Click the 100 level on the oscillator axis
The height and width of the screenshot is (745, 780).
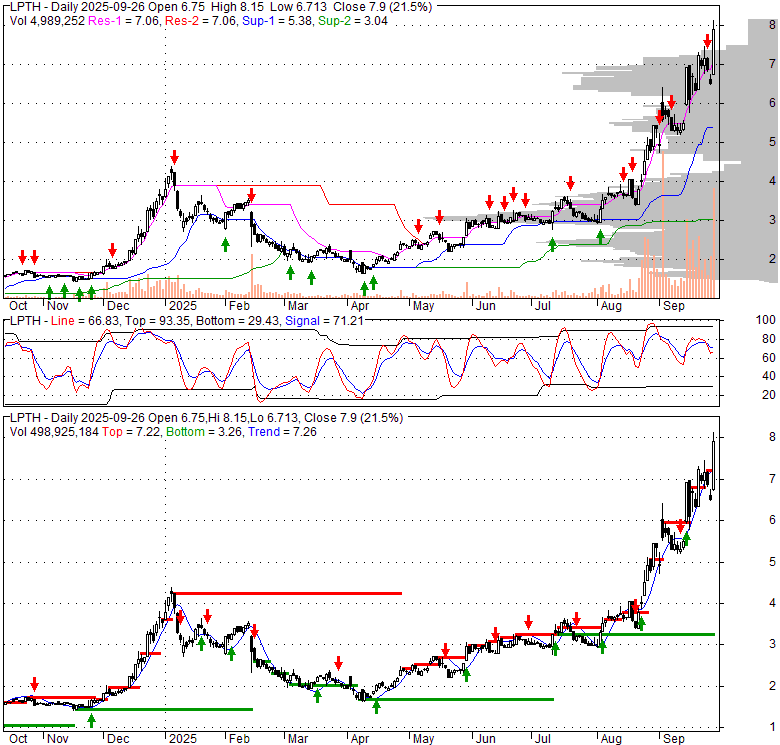click(x=766, y=320)
